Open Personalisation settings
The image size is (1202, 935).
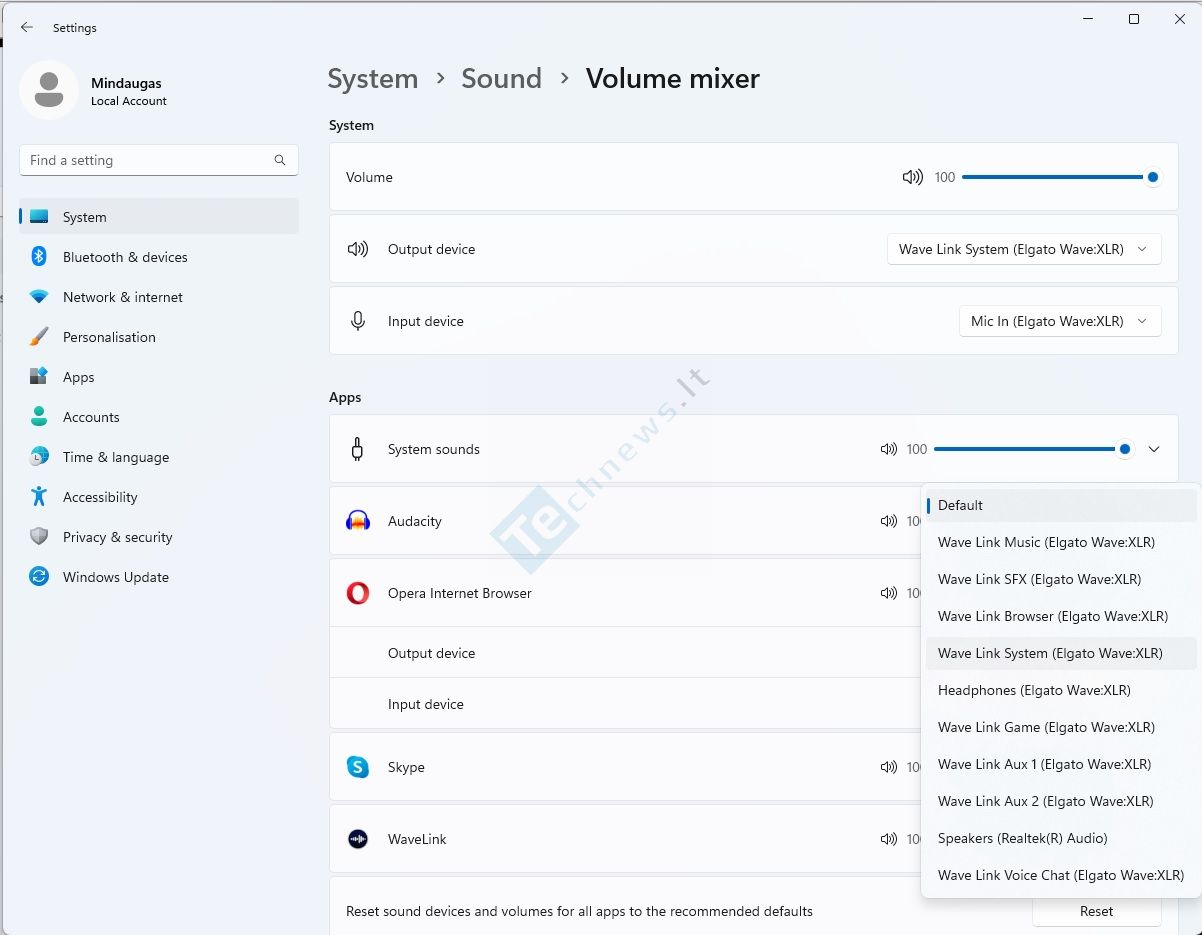[x=159, y=337]
